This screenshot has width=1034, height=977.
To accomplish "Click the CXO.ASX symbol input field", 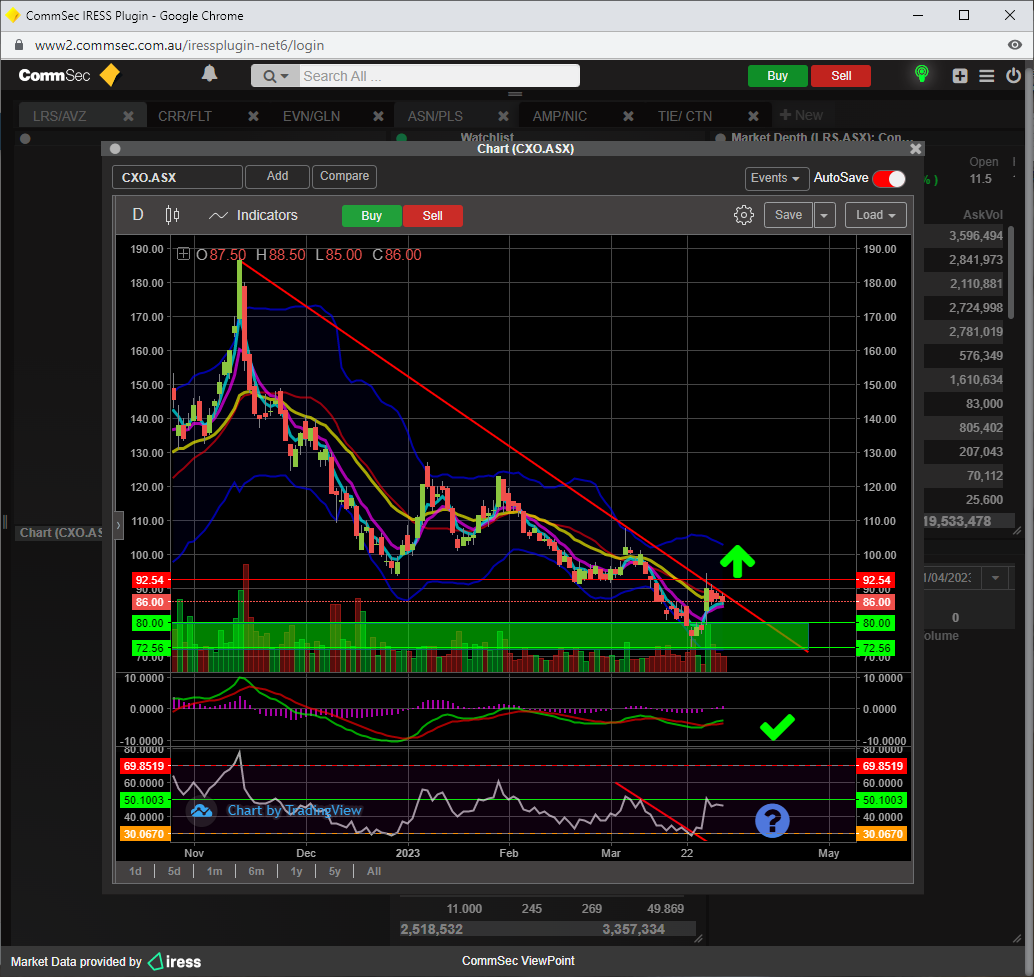I will 177,177.
